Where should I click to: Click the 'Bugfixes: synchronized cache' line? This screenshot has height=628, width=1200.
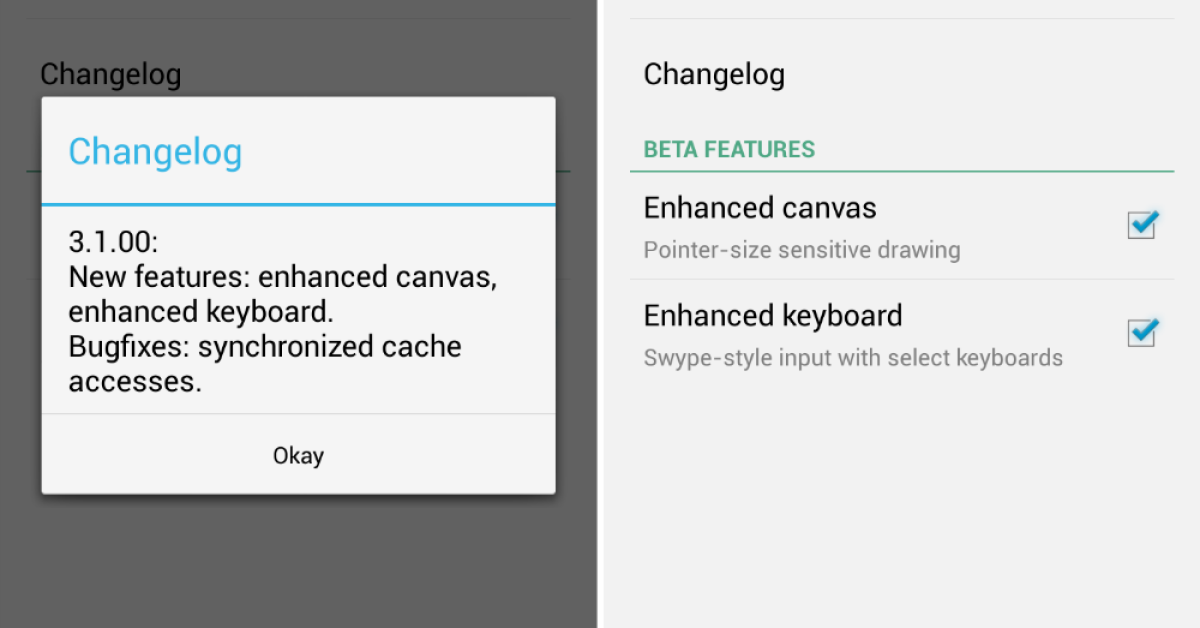[x=265, y=347]
